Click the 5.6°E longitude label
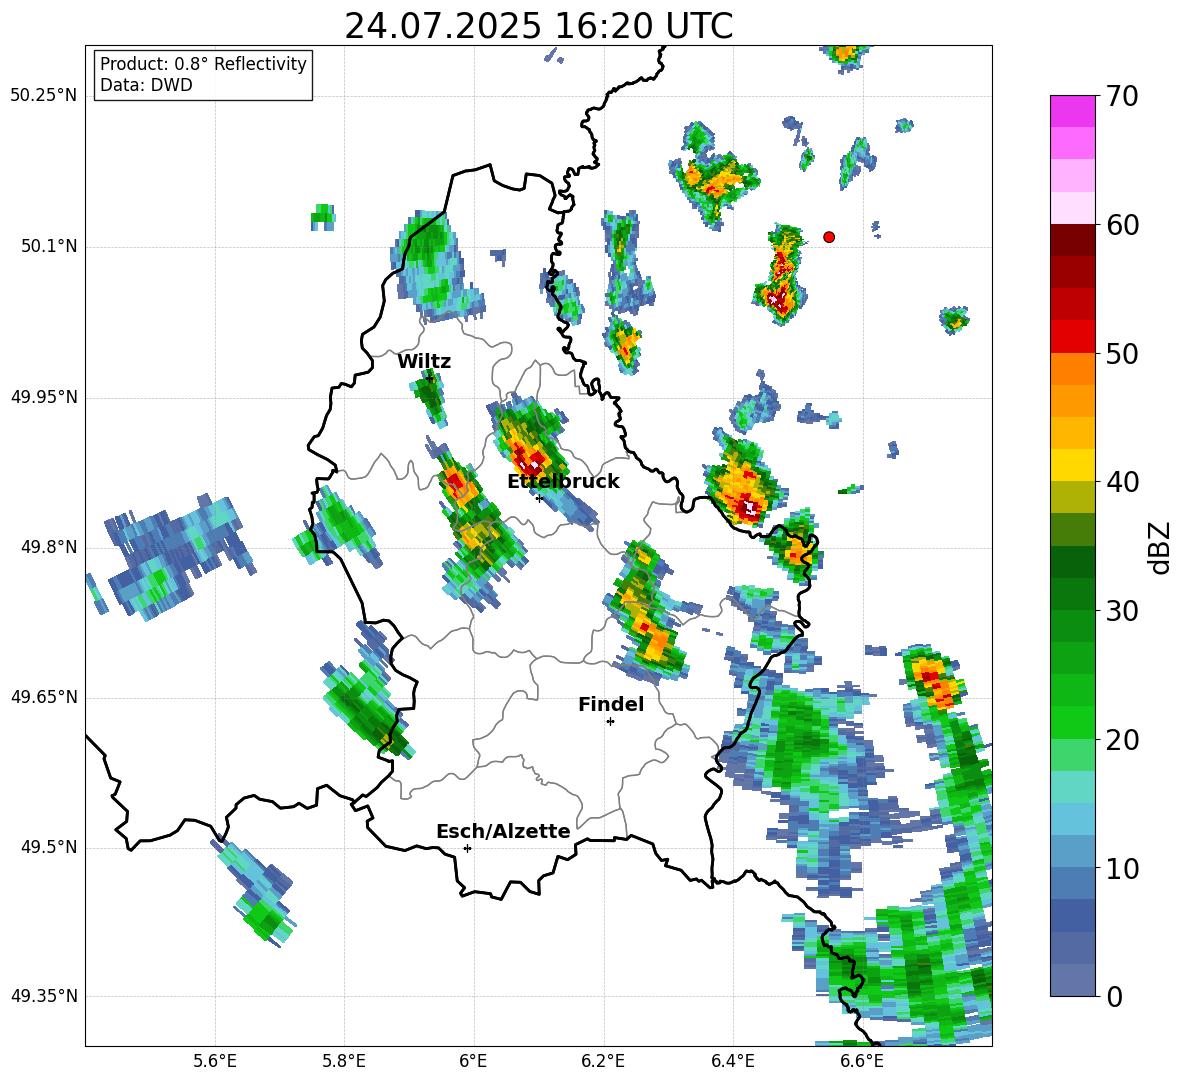The height and width of the screenshot is (1081, 1184). click(215, 1061)
